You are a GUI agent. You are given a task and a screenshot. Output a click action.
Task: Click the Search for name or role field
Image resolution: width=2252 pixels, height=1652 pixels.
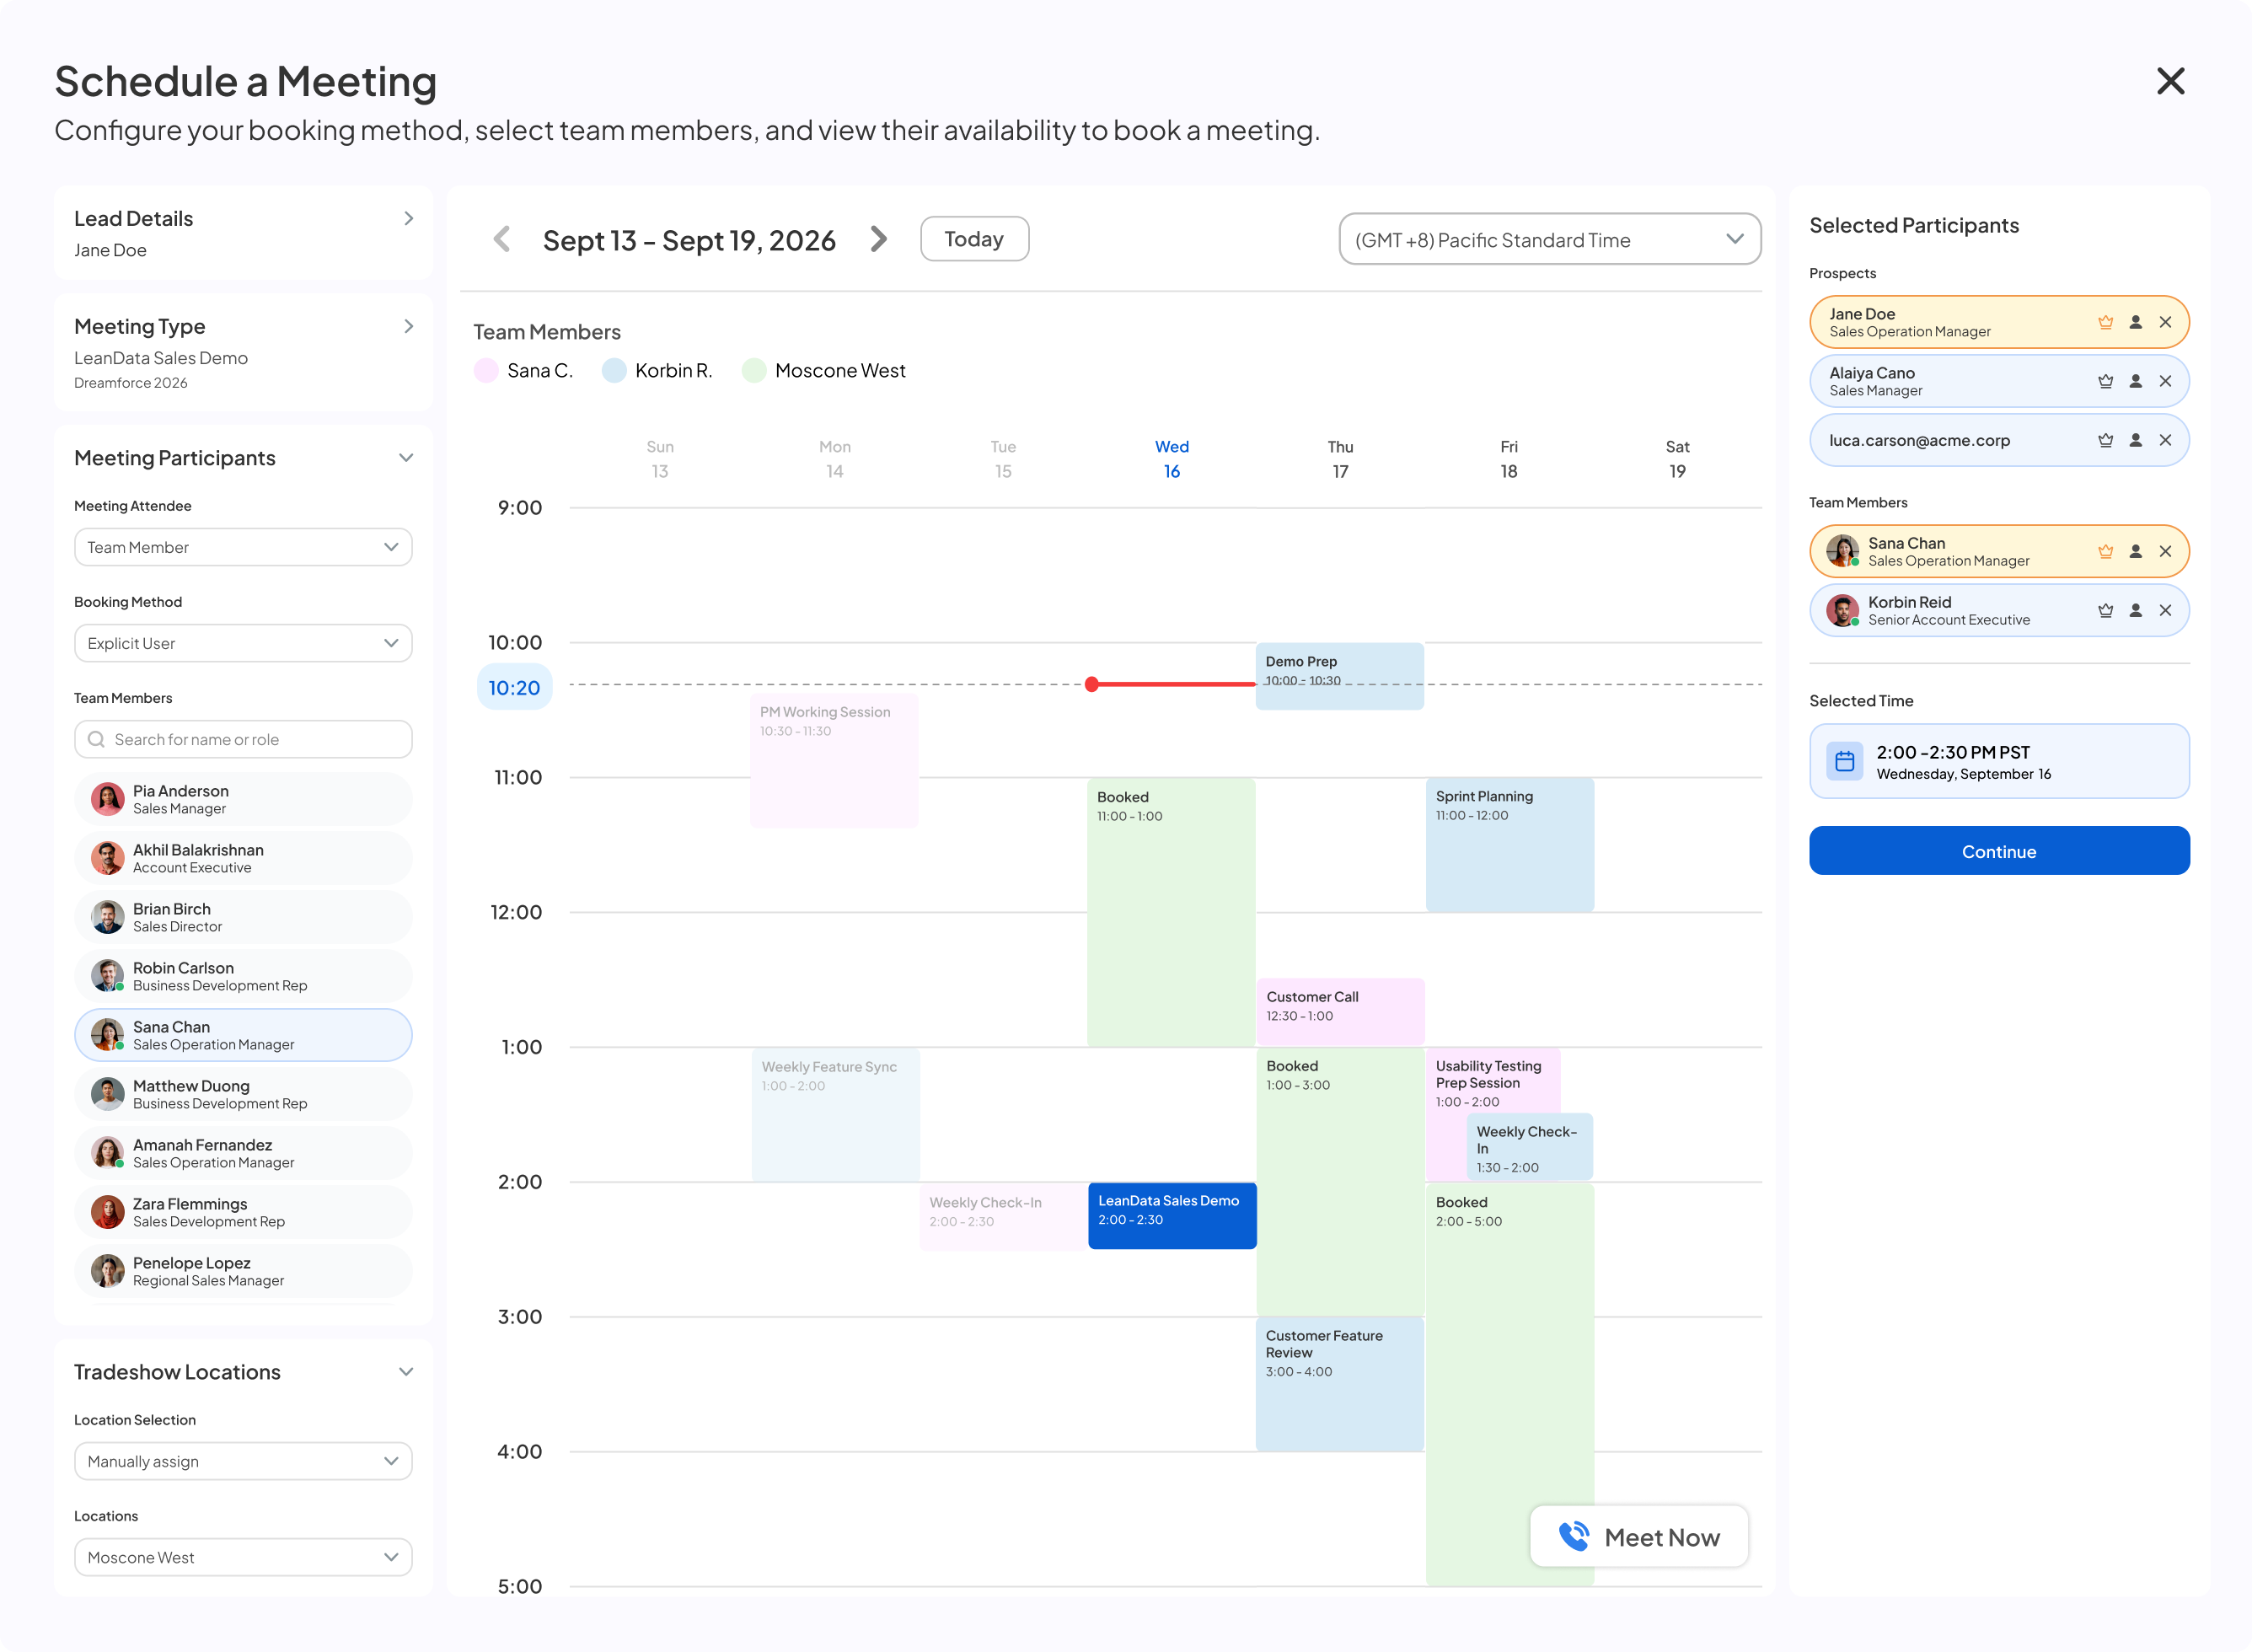(x=243, y=739)
